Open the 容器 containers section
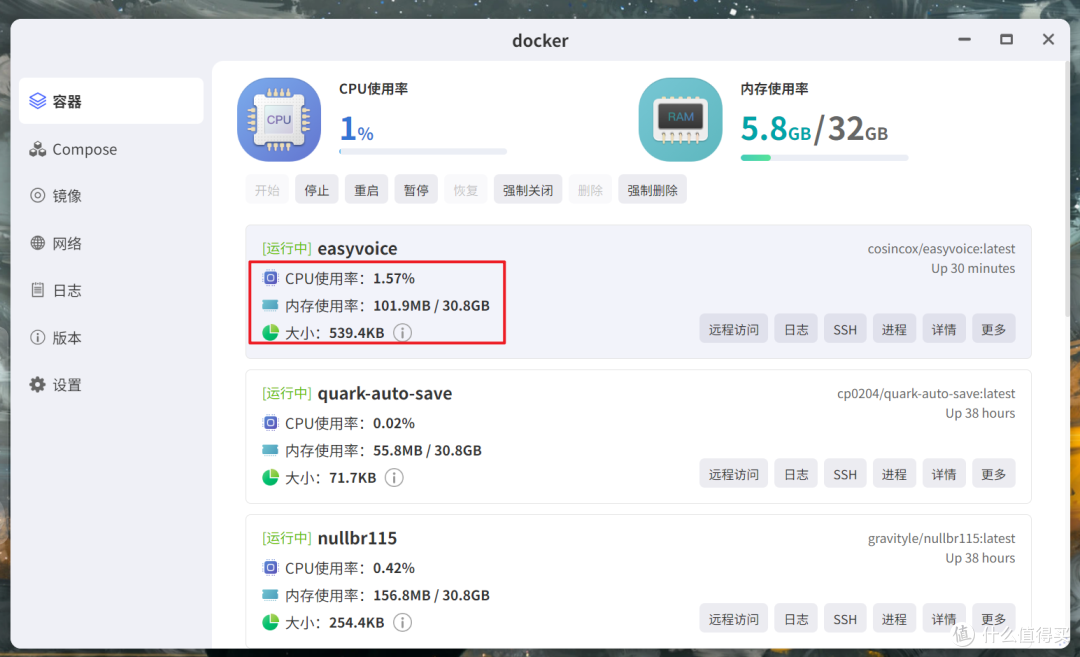Screen dimensions: 1080x657 (111, 101)
